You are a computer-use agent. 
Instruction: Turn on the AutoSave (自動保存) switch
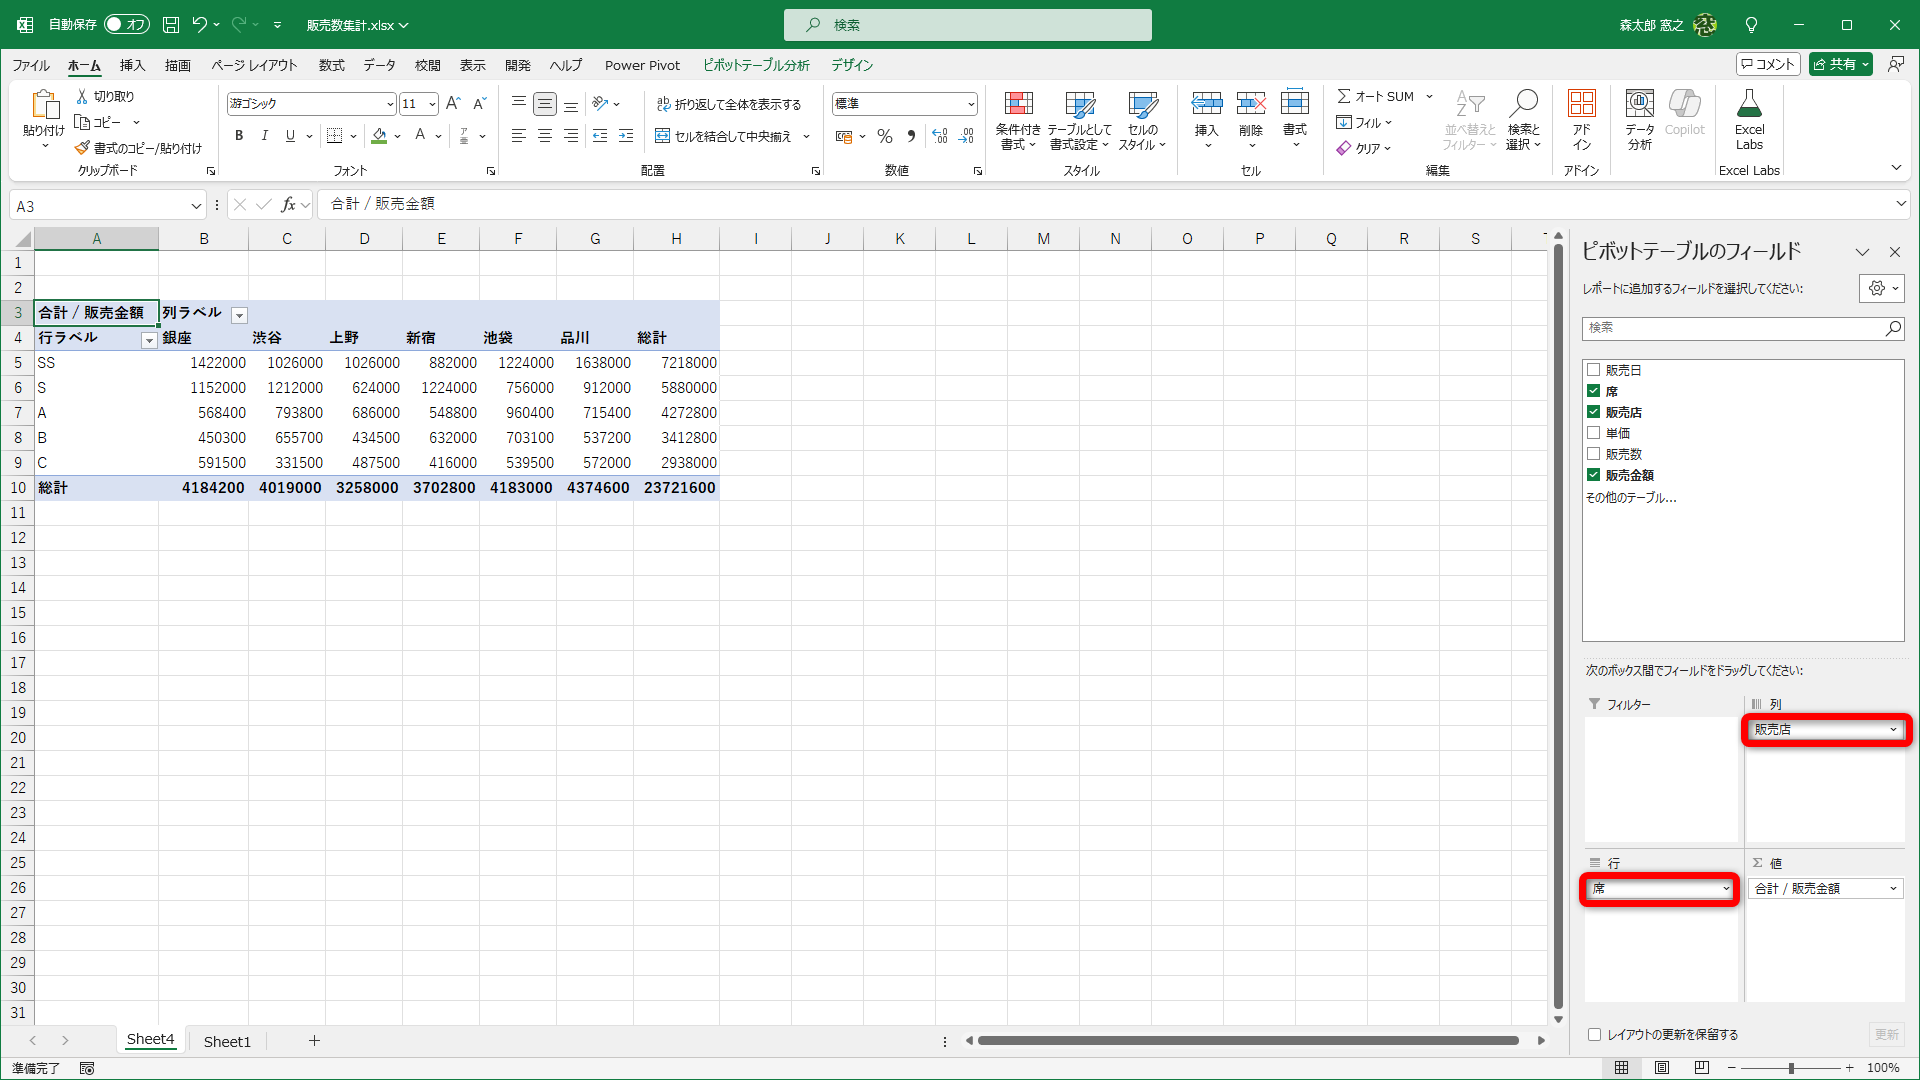127,24
